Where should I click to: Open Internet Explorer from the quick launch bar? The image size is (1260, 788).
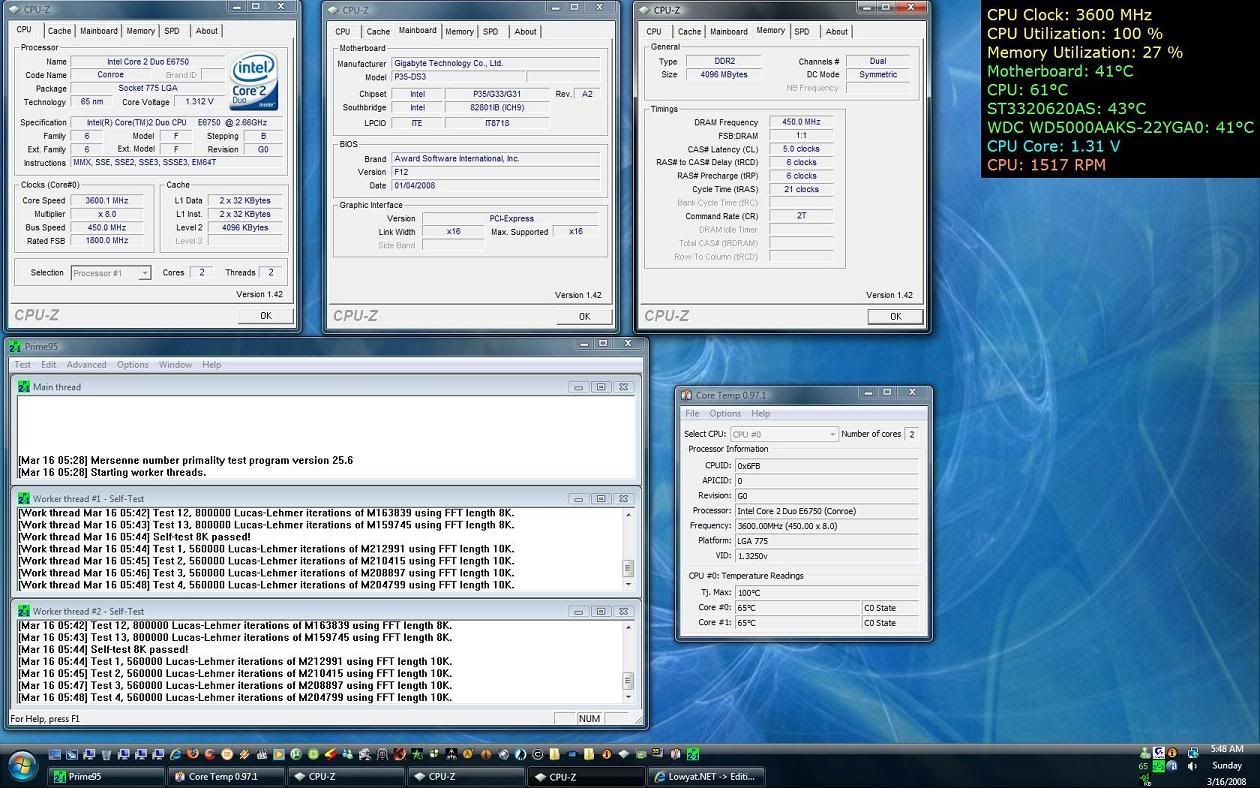[176, 754]
